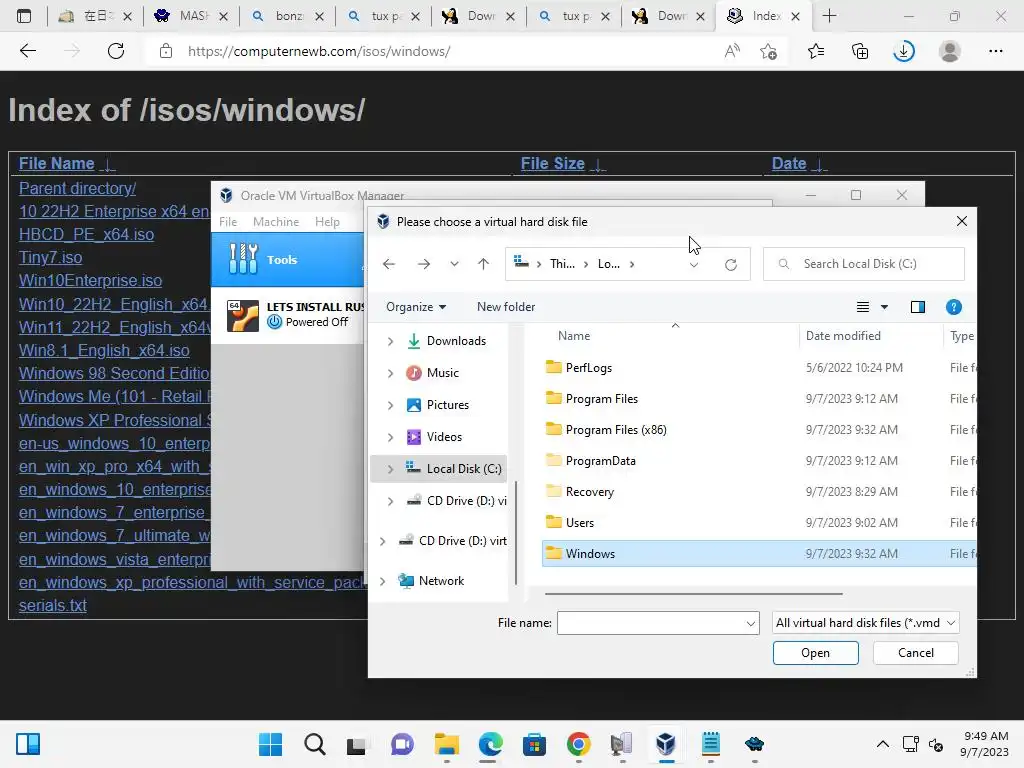Open the Help menu in VirtualBox Manager

(327, 222)
